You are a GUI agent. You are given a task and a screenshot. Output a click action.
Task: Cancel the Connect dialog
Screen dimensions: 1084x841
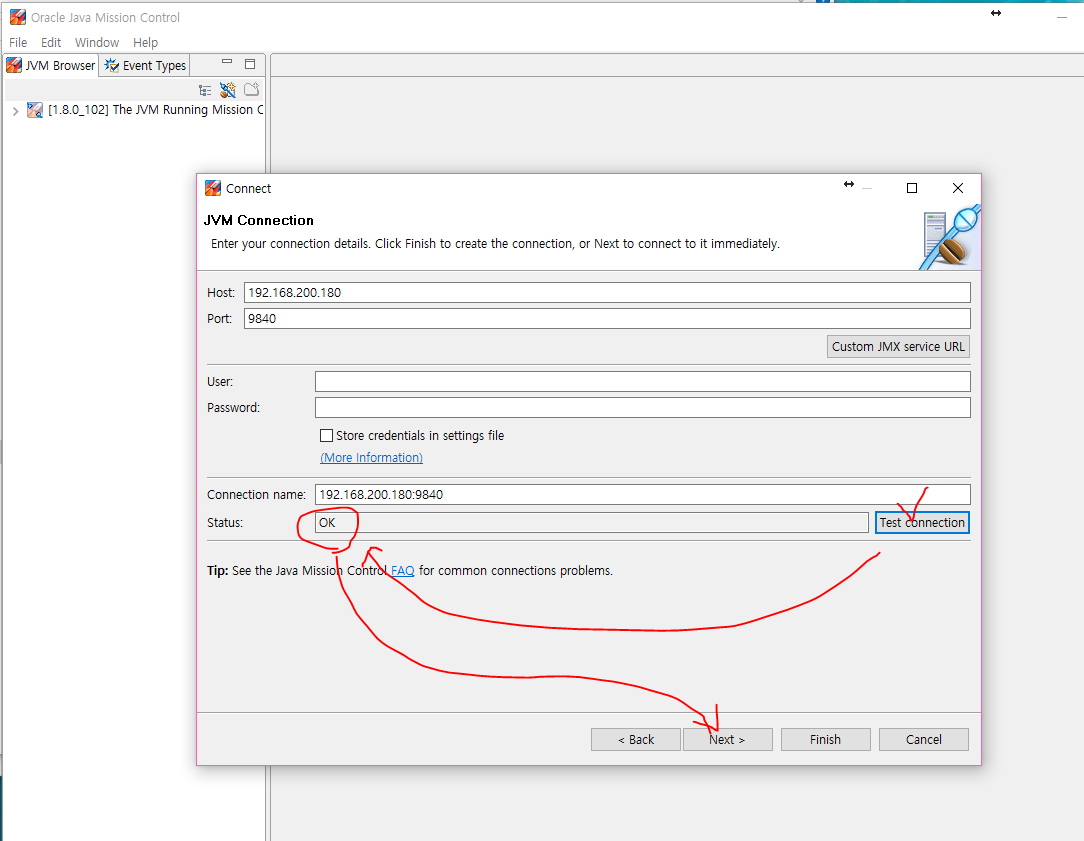click(924, 739)
